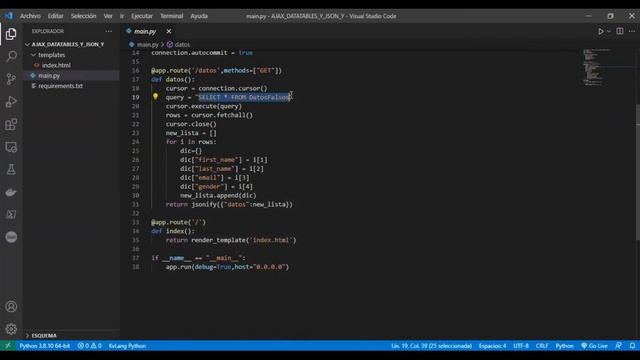Collapse the AJAX_DATATABLES_Y_JSON_Y root folder
The height and width of the screenshot is (360, 640).
[x=68, y=44]
